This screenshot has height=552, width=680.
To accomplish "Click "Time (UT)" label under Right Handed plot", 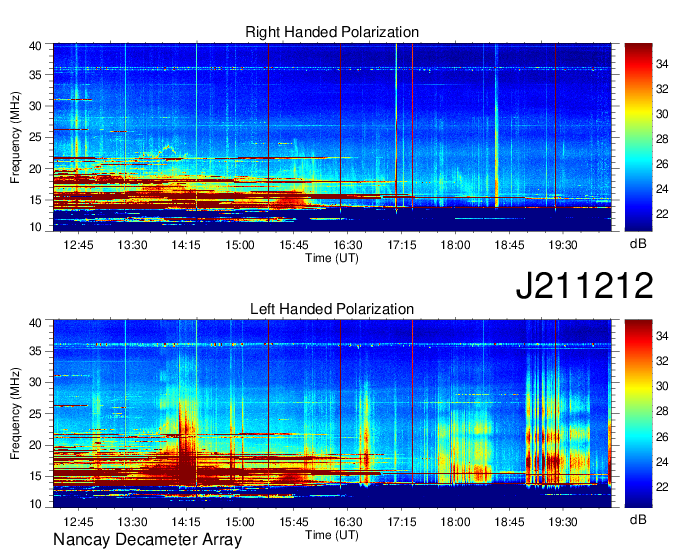I will pyautogui.click(x=332, y=258).
